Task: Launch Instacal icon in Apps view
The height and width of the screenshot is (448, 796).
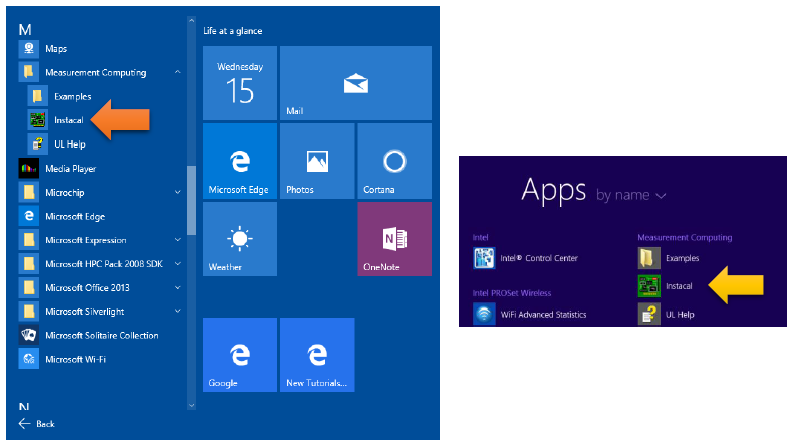Action: coord(649,286)
